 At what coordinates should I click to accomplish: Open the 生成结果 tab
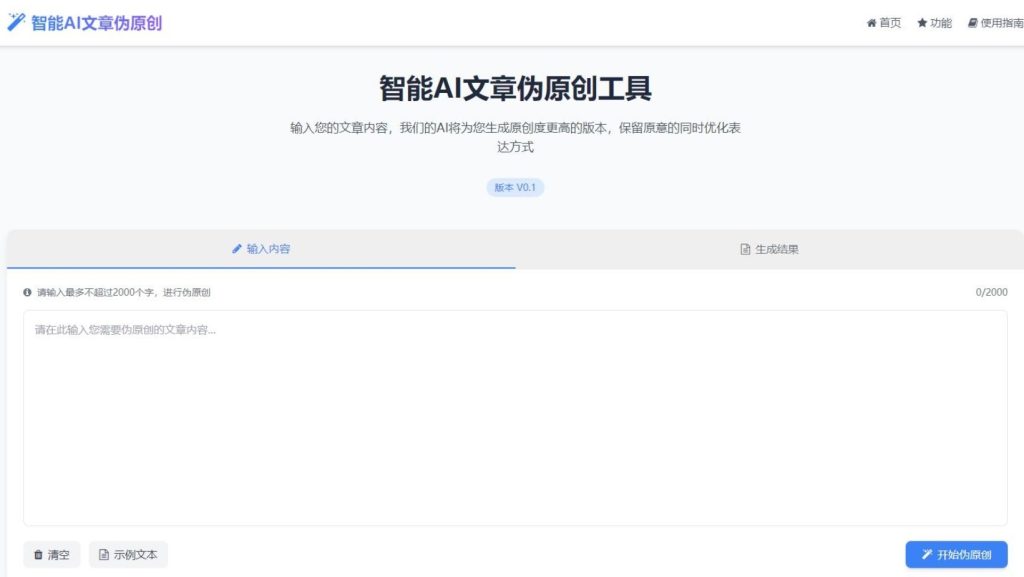tap(769, 249)
